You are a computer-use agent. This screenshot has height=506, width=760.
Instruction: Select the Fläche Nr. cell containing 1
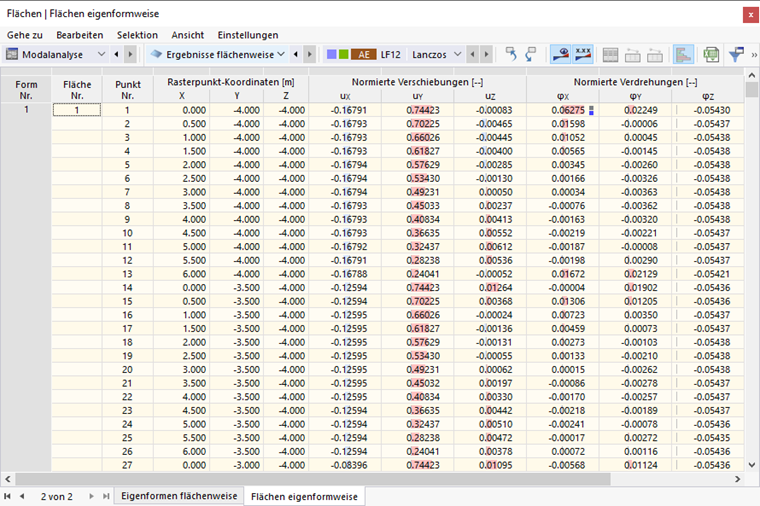coord(77,110)
